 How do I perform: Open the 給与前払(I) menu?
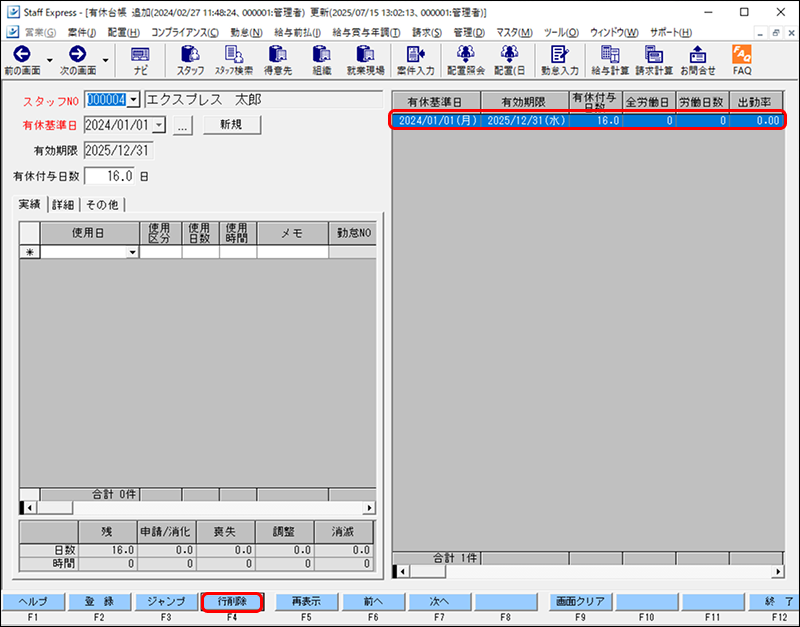[297, 32]
